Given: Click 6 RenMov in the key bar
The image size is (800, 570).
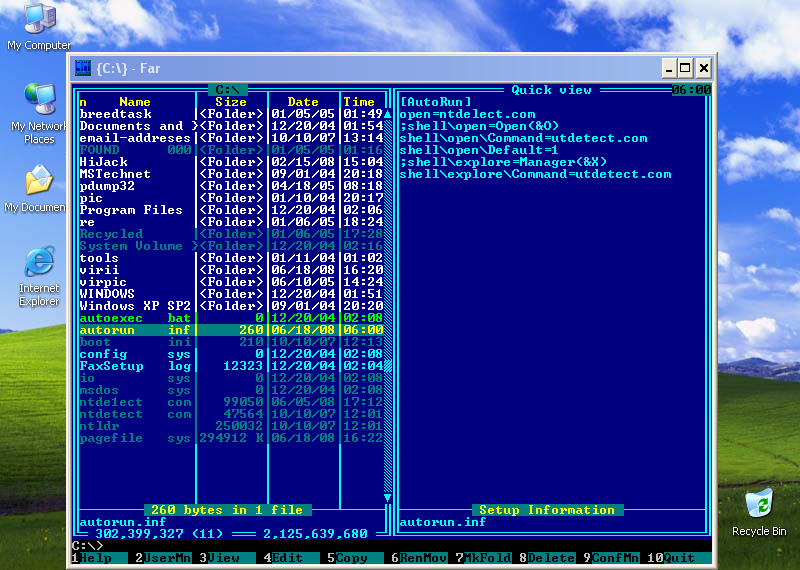Looking at the screenshot, I should pyautogui.click(x=419, y=558).
